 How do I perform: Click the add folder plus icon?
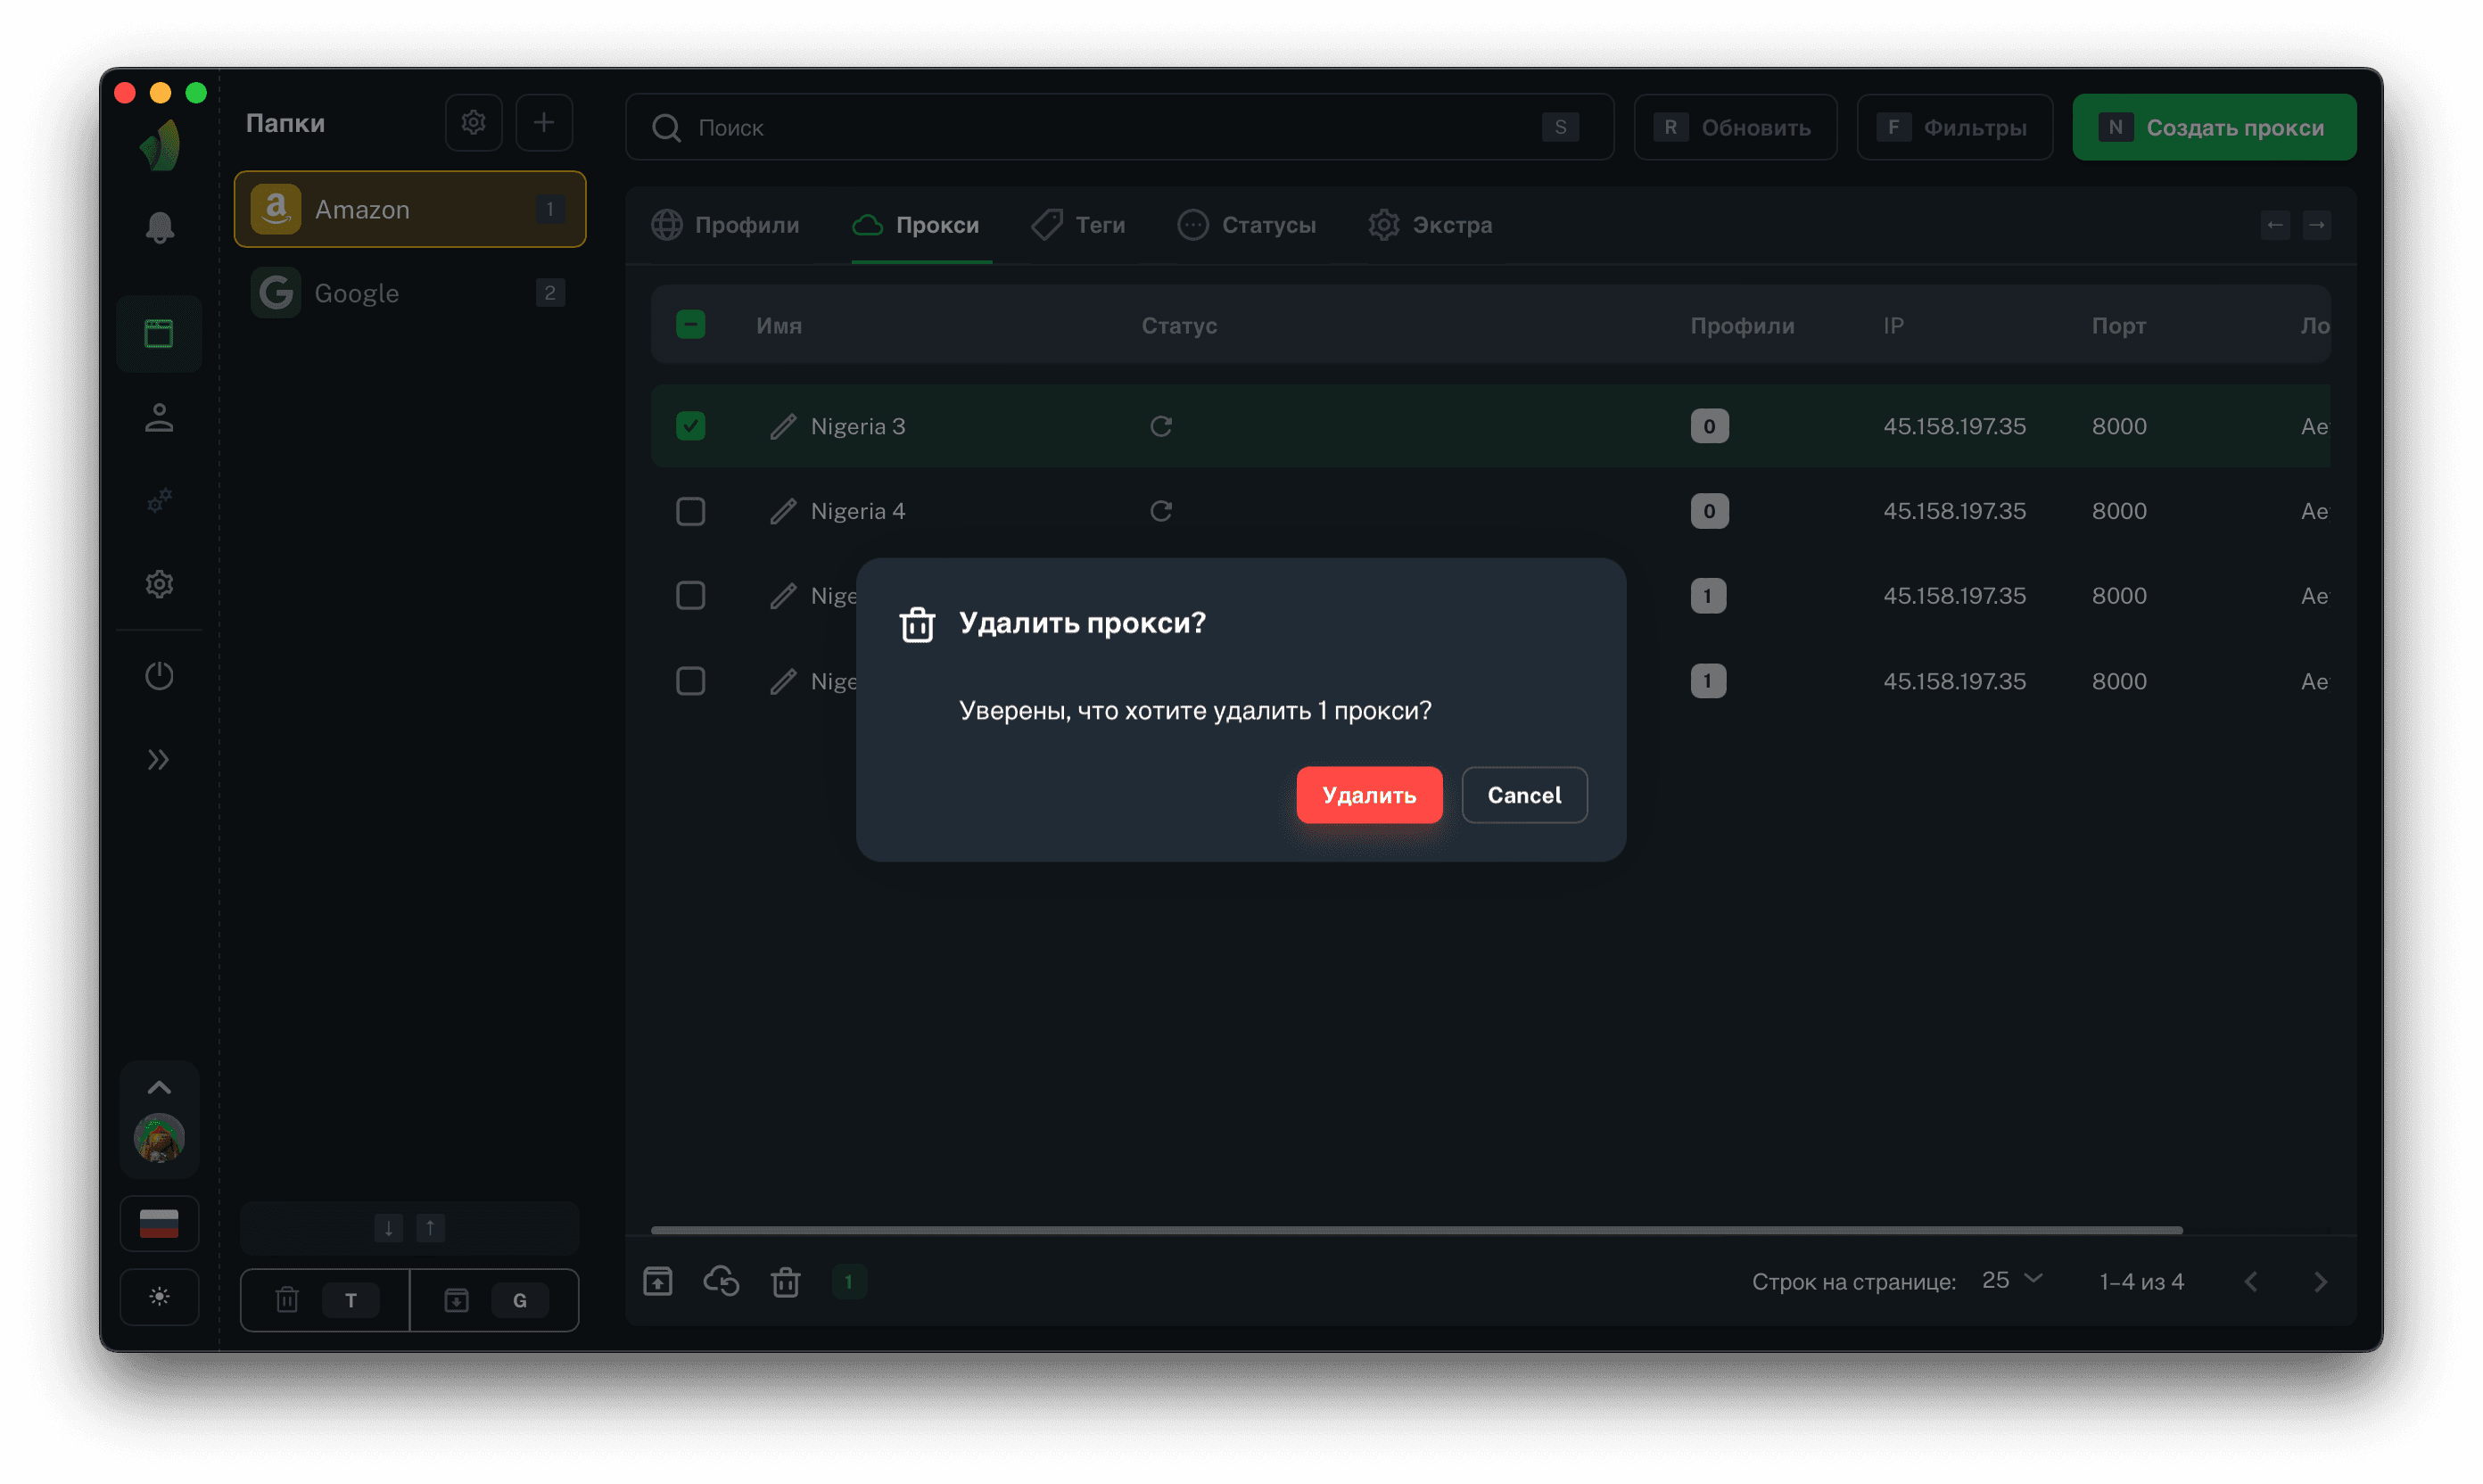tap(543, 123)
